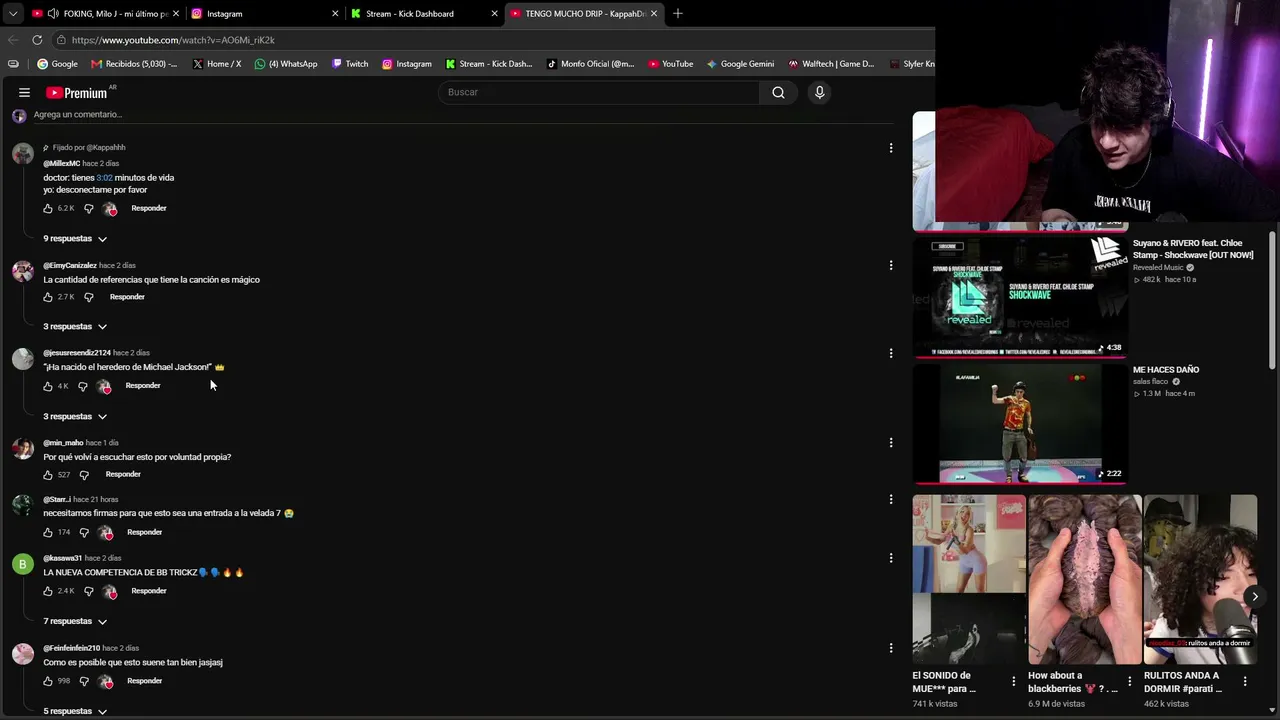View site information icon beside URL
1280x720 pixels.
pyautogui.click(x=62, y=40)
